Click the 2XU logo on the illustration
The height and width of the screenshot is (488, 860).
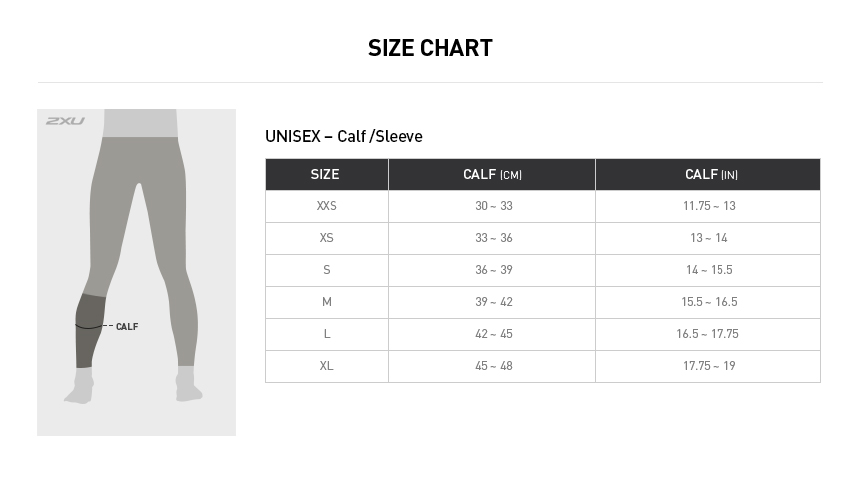coord(65,121)
